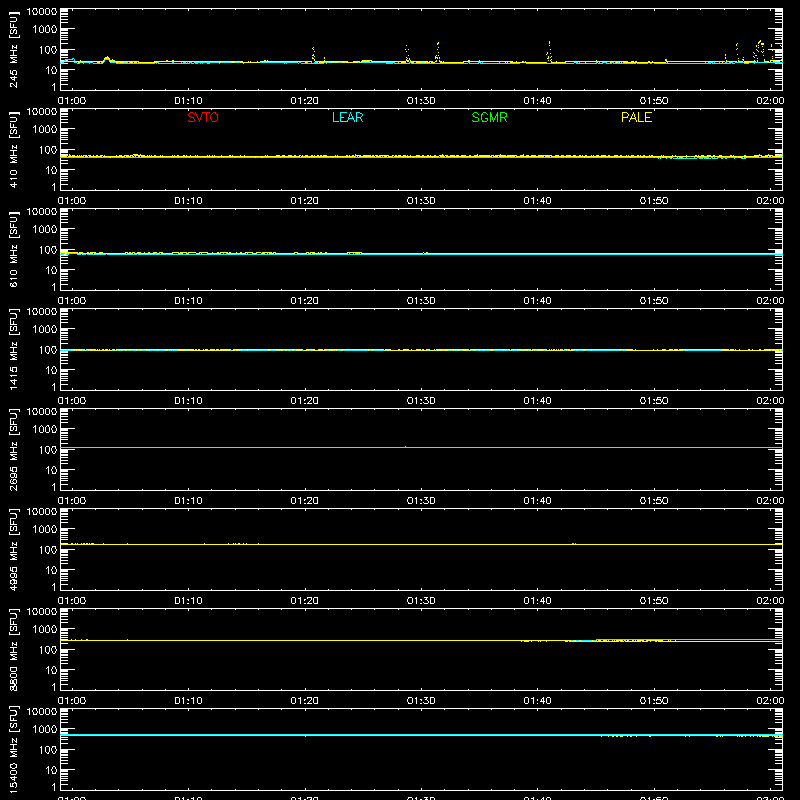Click the 10000 tick on 4995 MHz axis
This screenshot has width=800, height=800.
[x=42, y=512]
